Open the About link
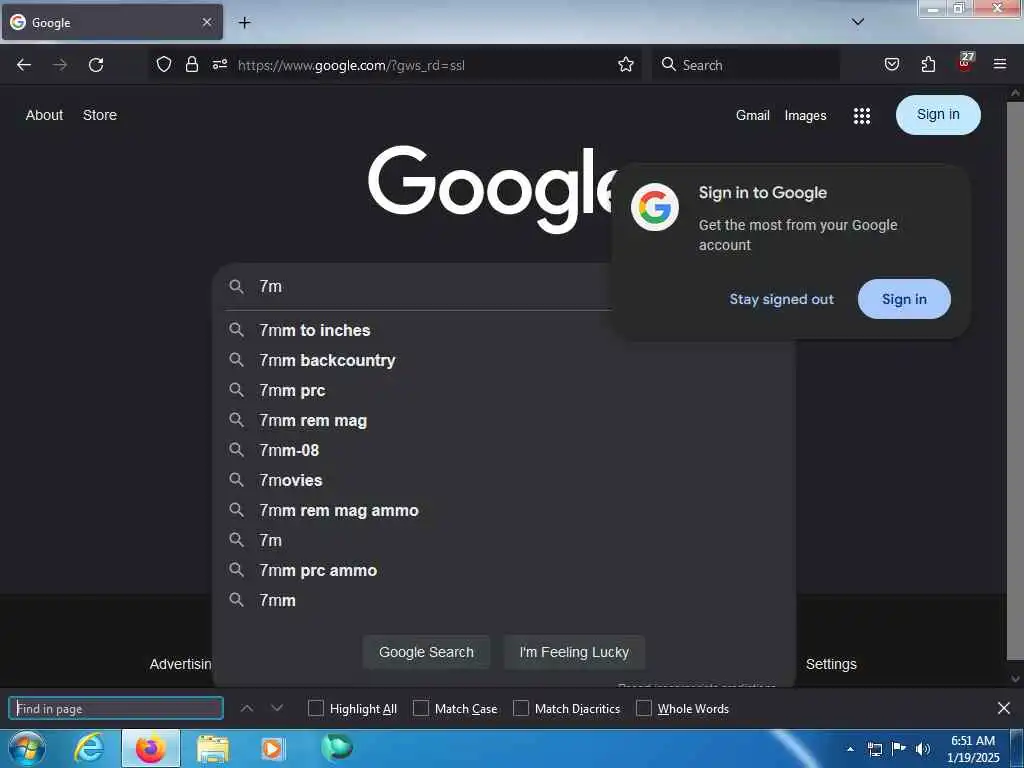This screenshot has height=768, width=1024. 44,115
